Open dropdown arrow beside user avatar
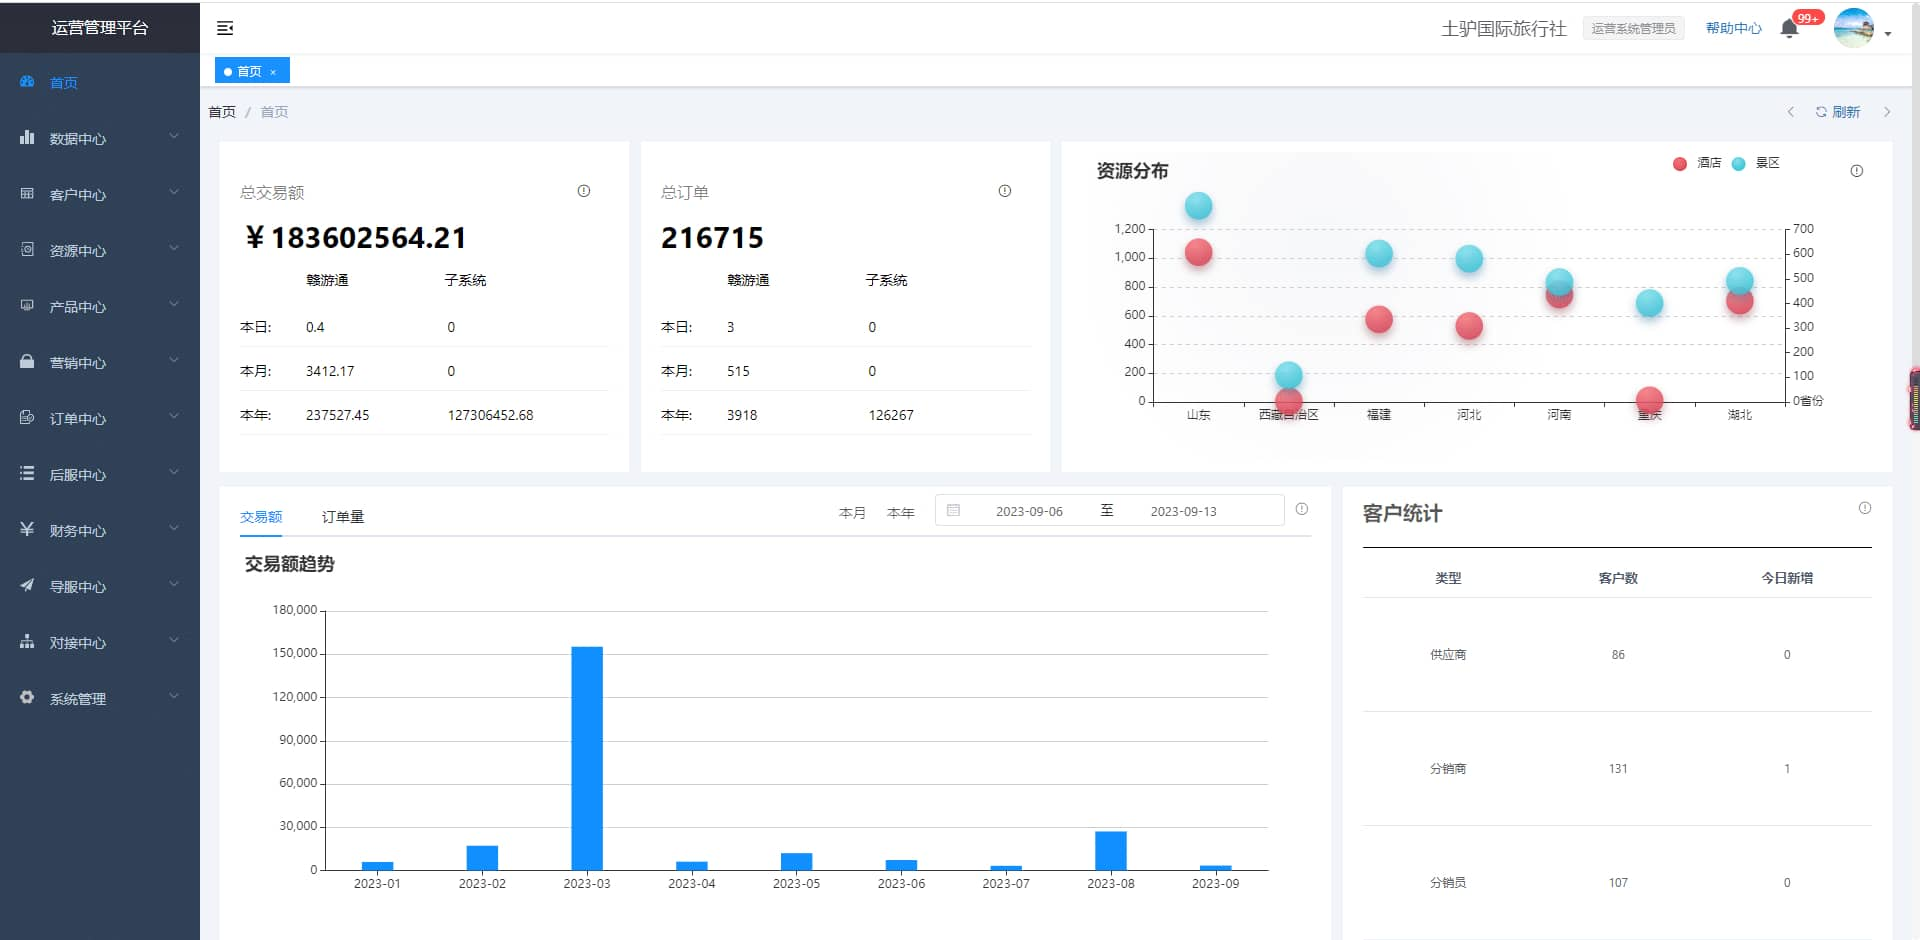Screen dimensions: 1920x940 1888,33
